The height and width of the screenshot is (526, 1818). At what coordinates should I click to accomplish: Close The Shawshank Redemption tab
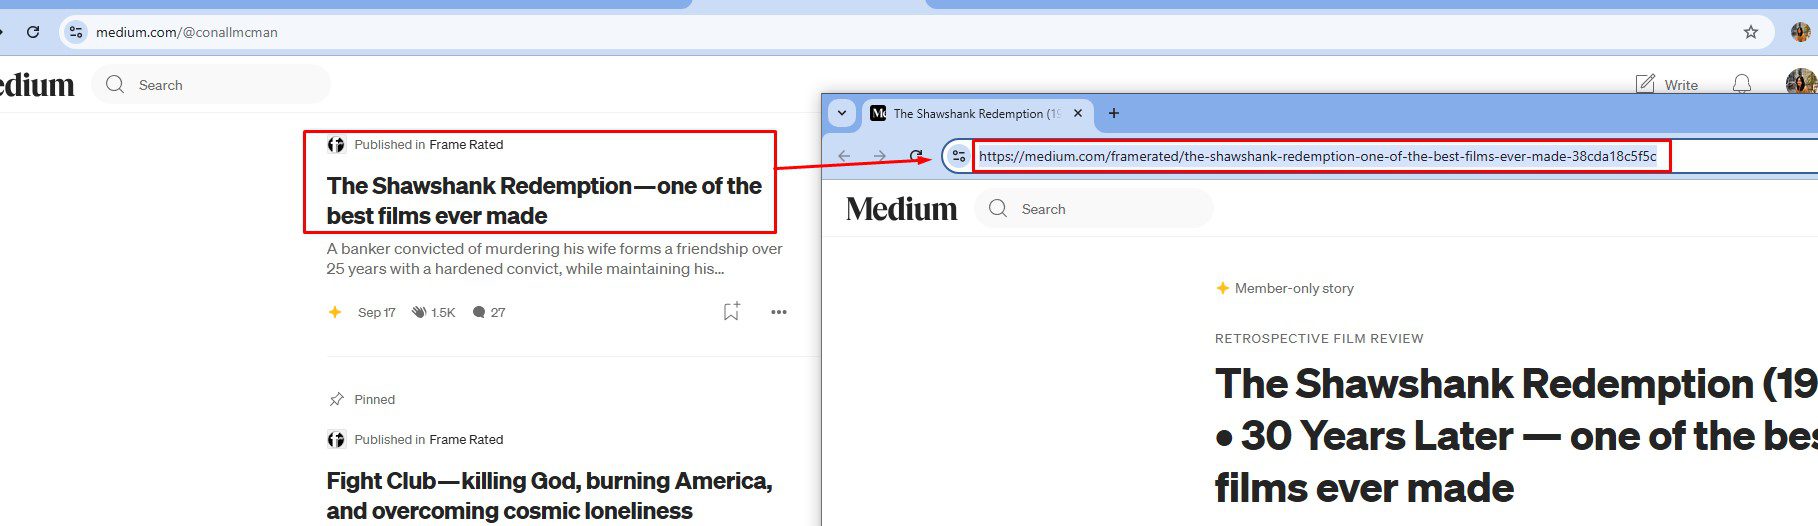(1078, 113)
